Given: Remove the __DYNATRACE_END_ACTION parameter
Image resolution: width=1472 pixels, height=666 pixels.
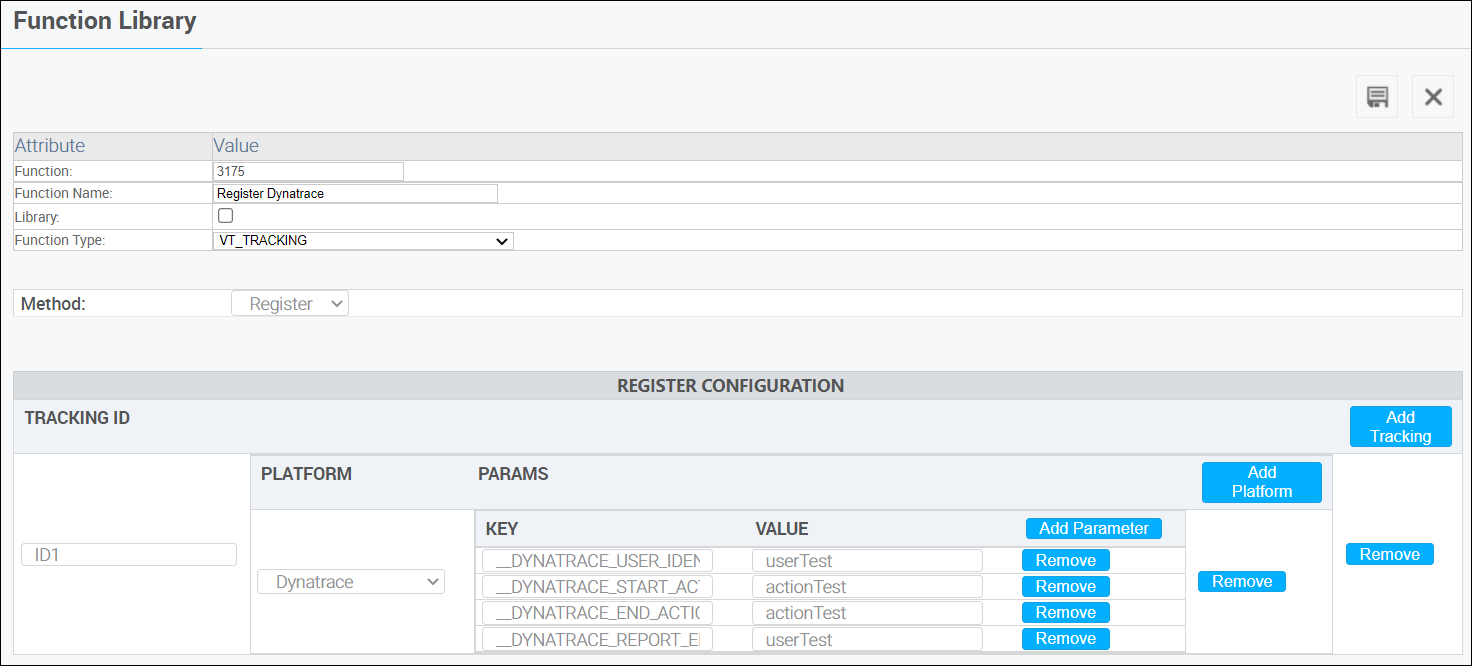Looking at the screenshot, I should (x=1065, y=612).
